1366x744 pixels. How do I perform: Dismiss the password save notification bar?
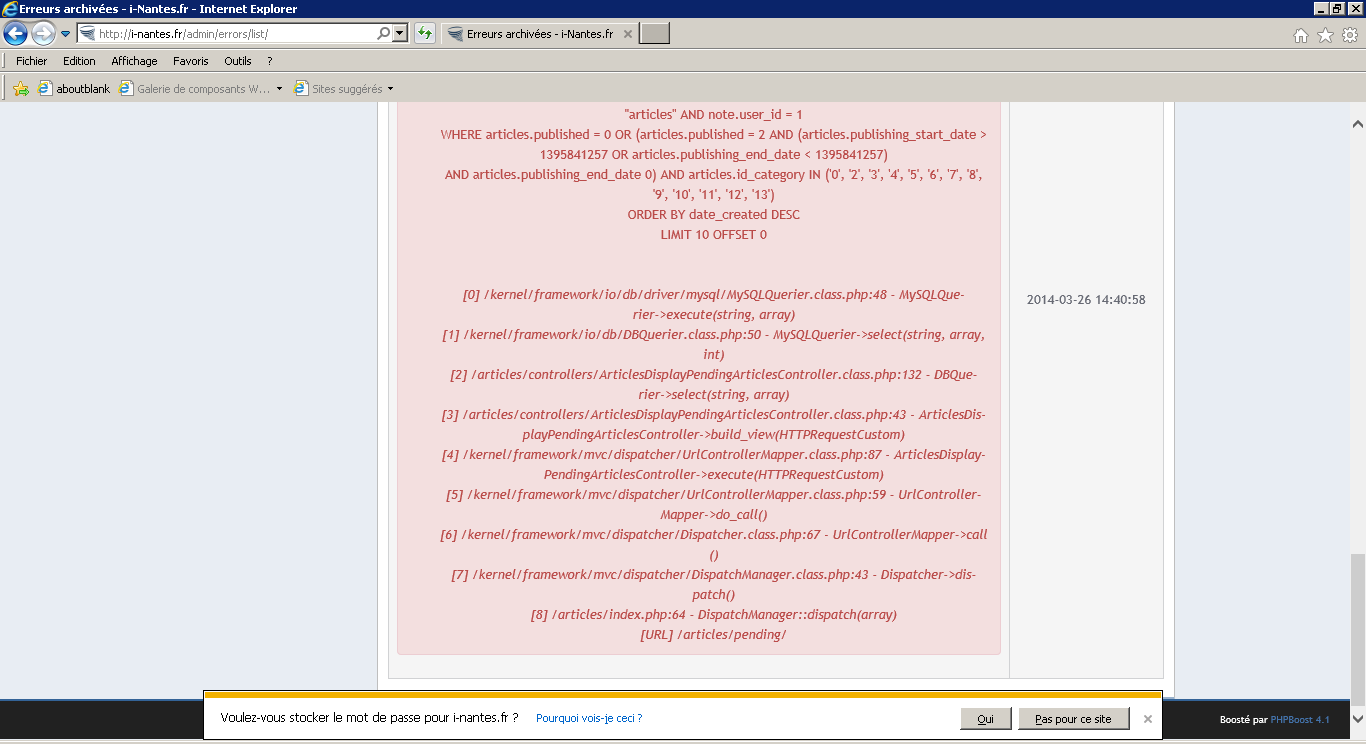pyautogui.click(x=1147, y=719)
